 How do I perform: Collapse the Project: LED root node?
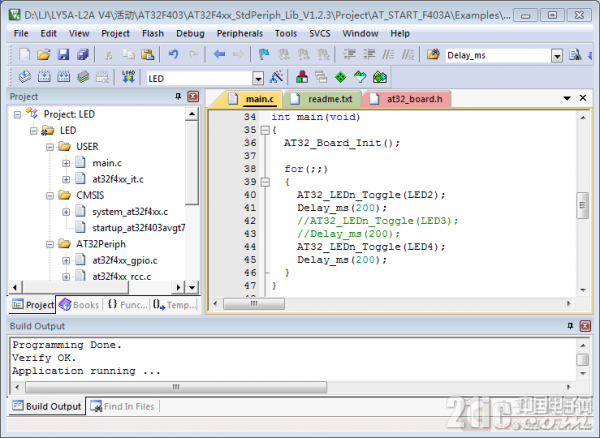click(17, 114)
